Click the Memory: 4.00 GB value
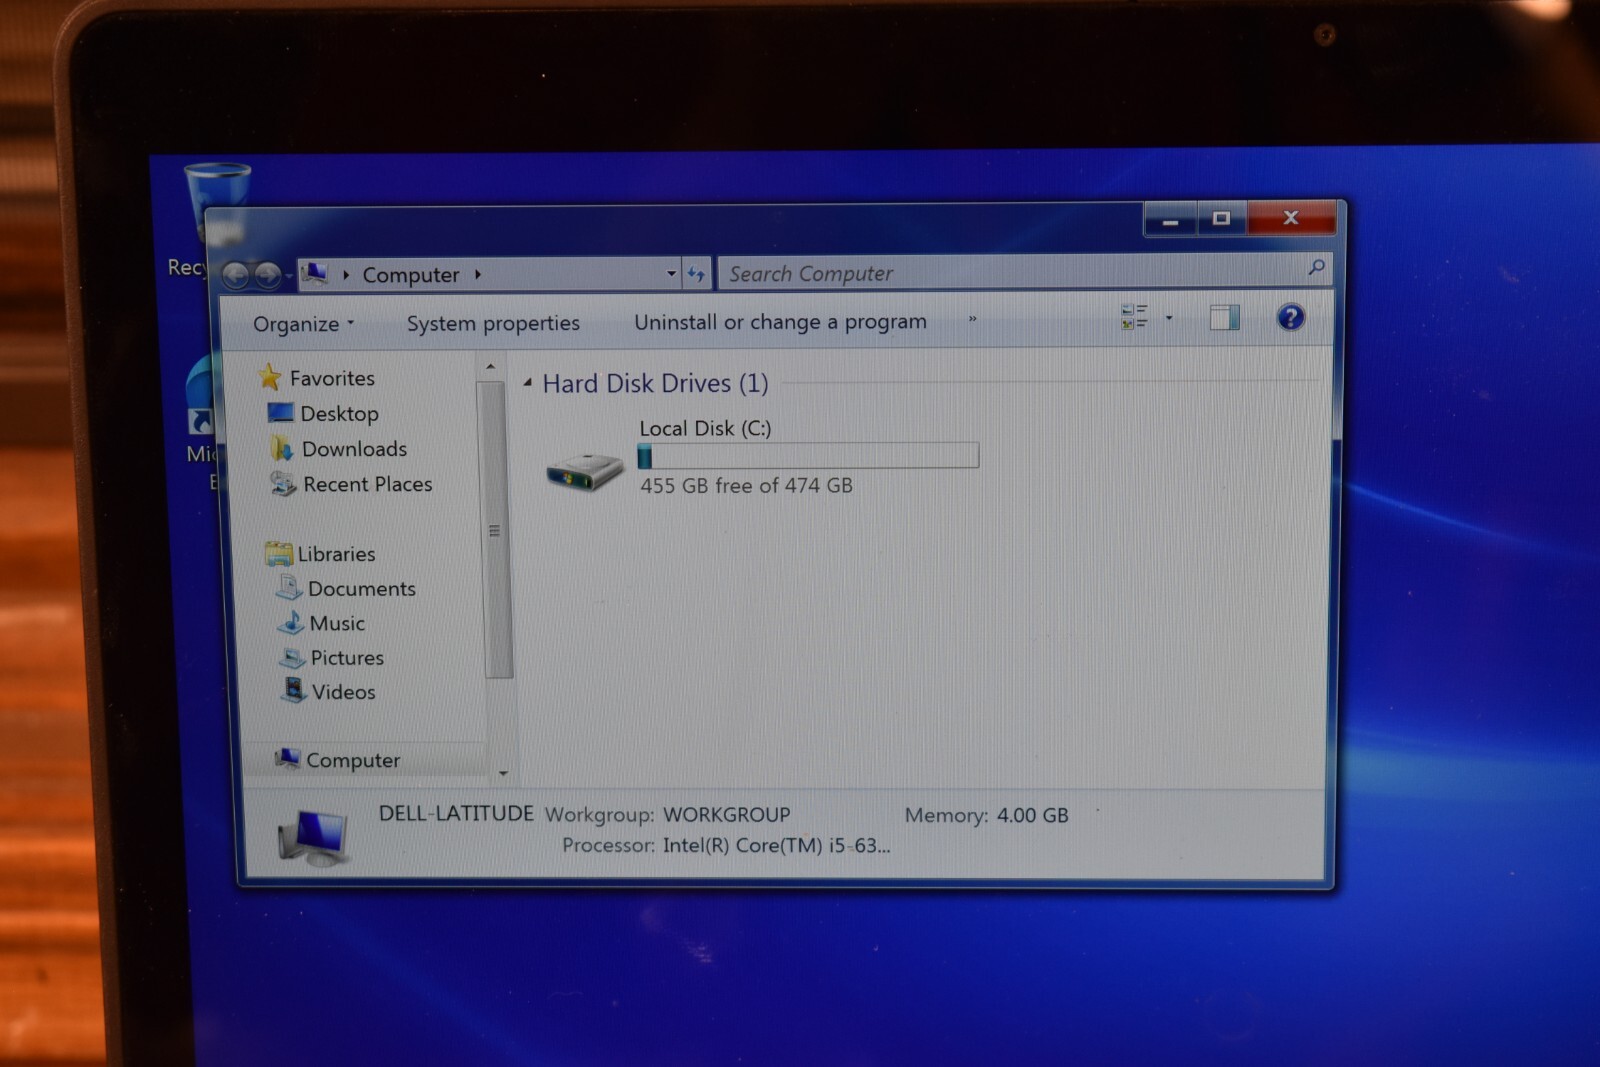The width and height of the screenshot is (1600, 1067). (1032, 815)
